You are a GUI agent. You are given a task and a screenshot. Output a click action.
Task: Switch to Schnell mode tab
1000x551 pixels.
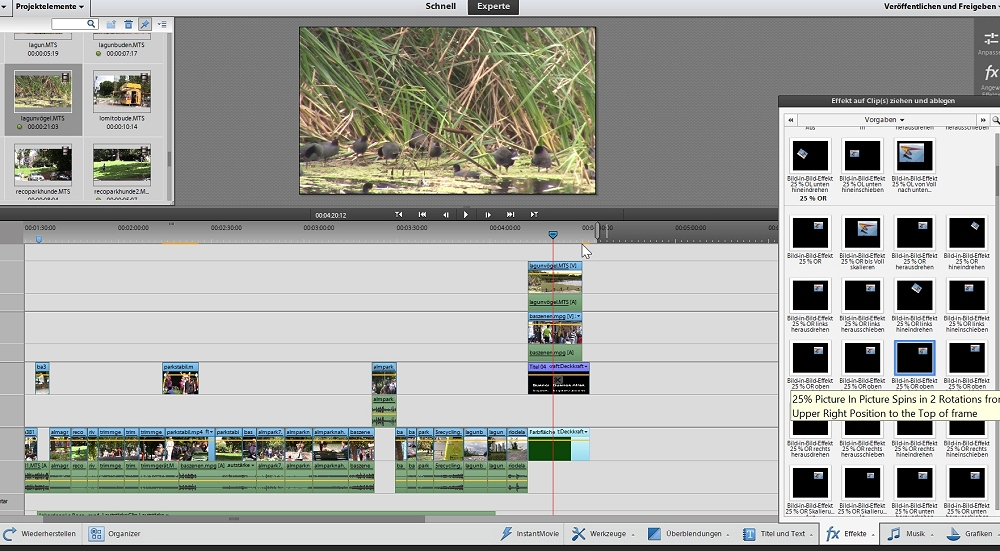click(x=441, y=6)
